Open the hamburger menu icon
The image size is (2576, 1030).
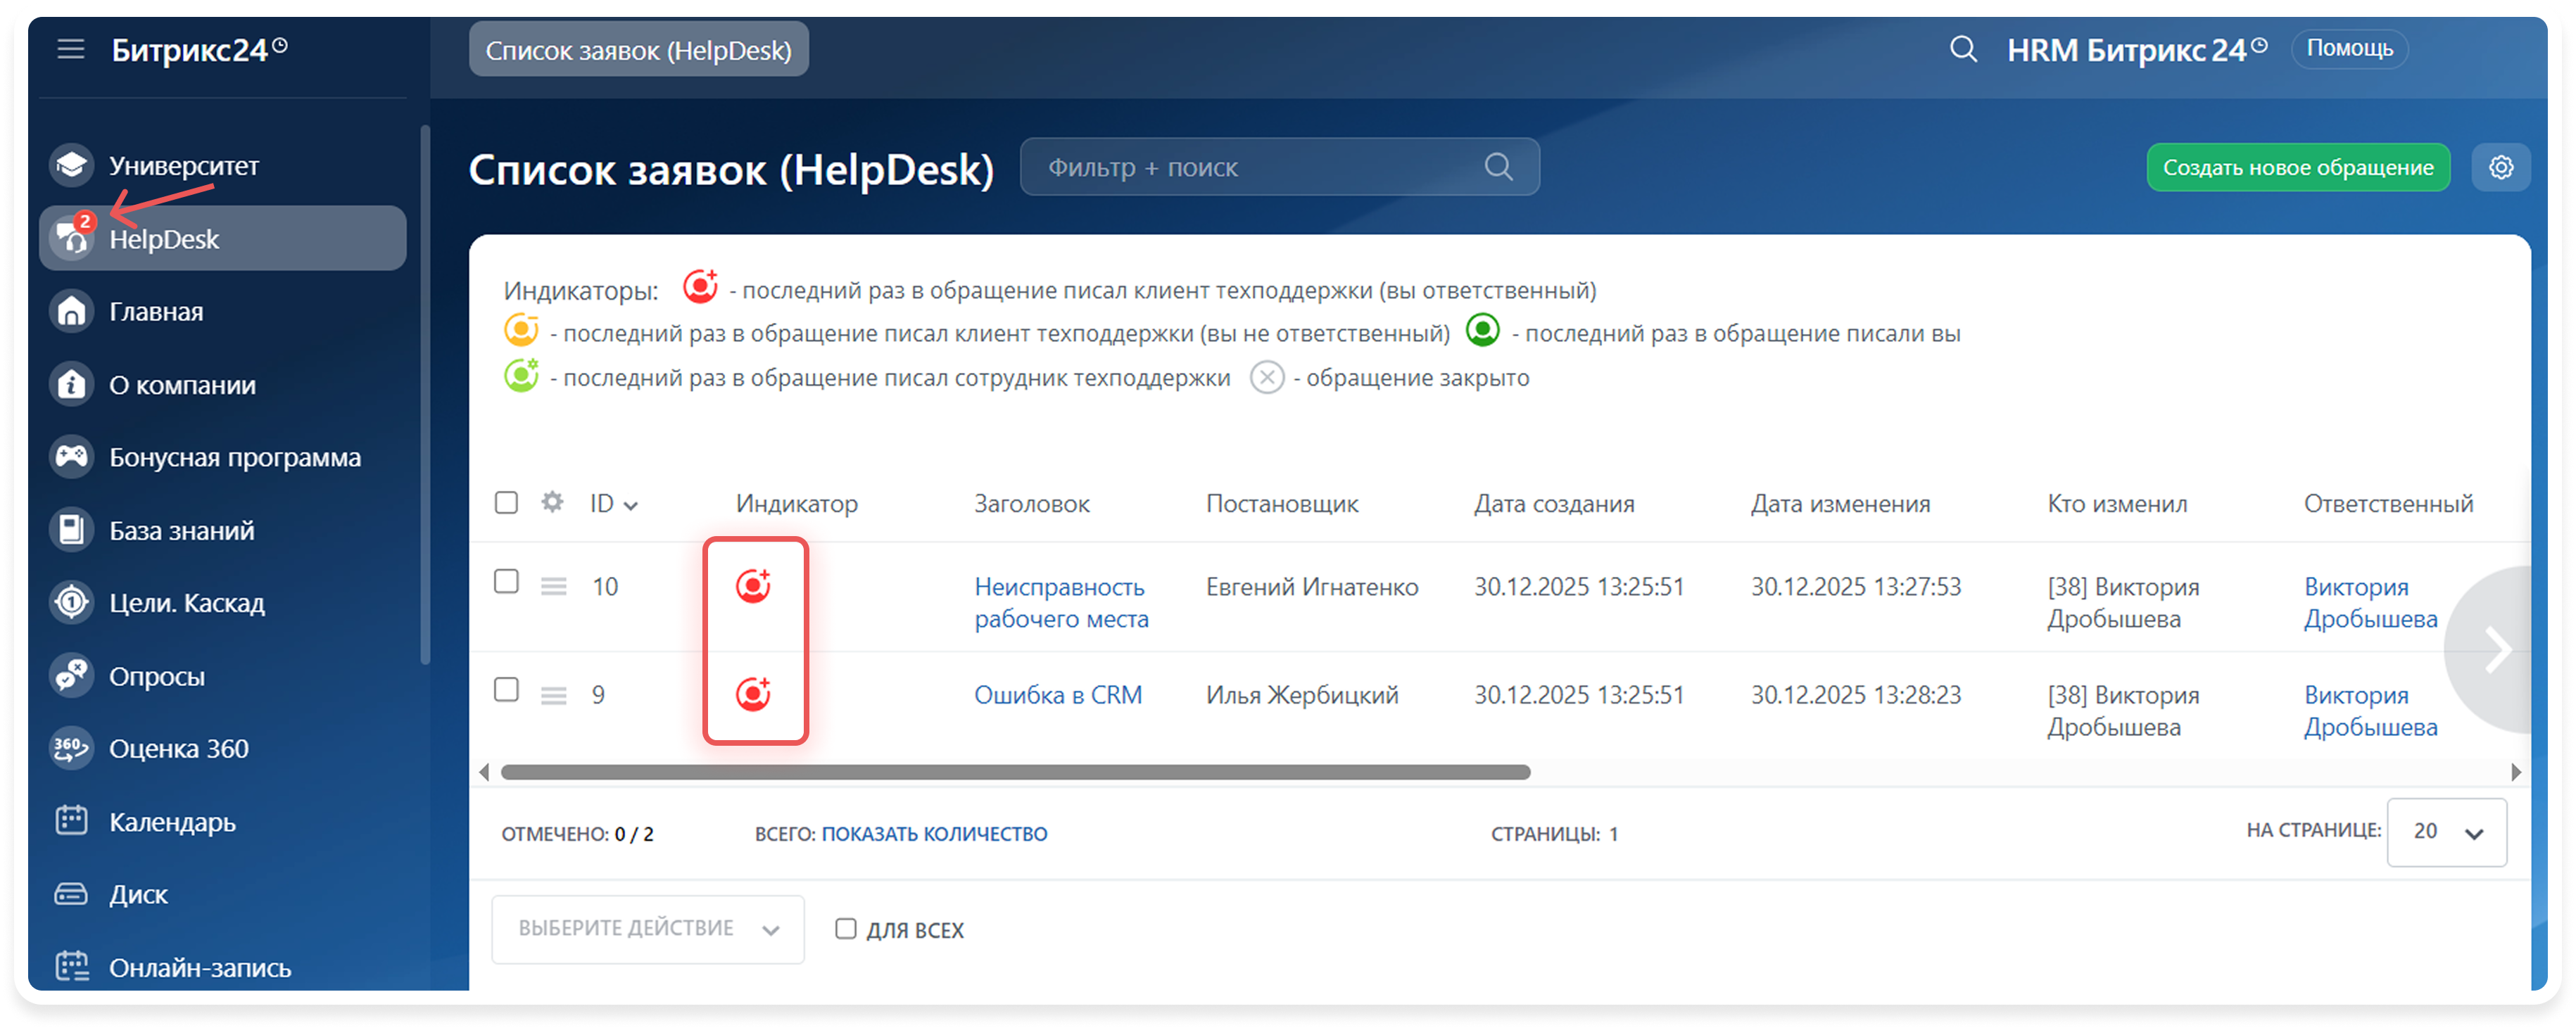coord(70,49)
